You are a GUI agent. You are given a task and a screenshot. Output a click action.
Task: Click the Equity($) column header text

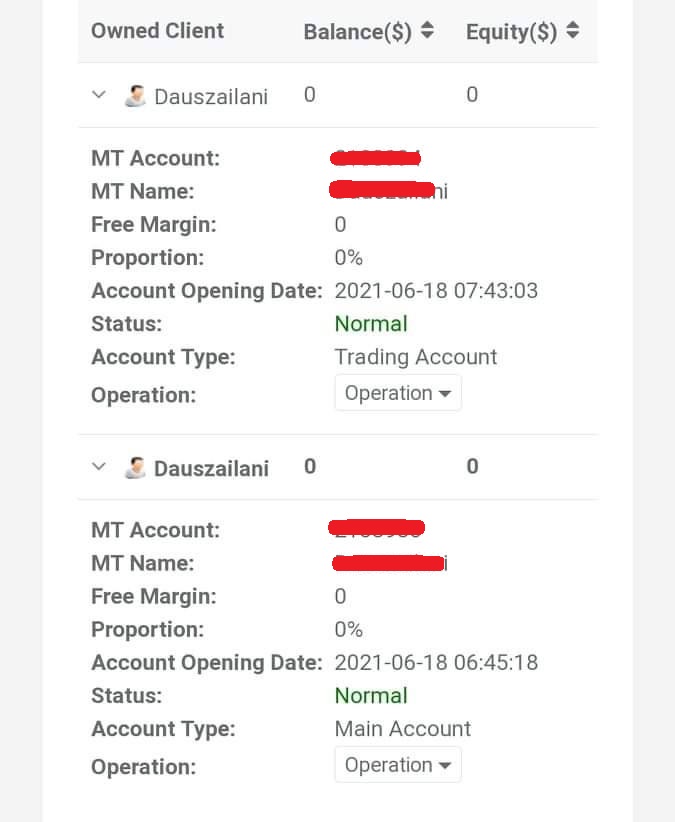[x=511, y=32]
